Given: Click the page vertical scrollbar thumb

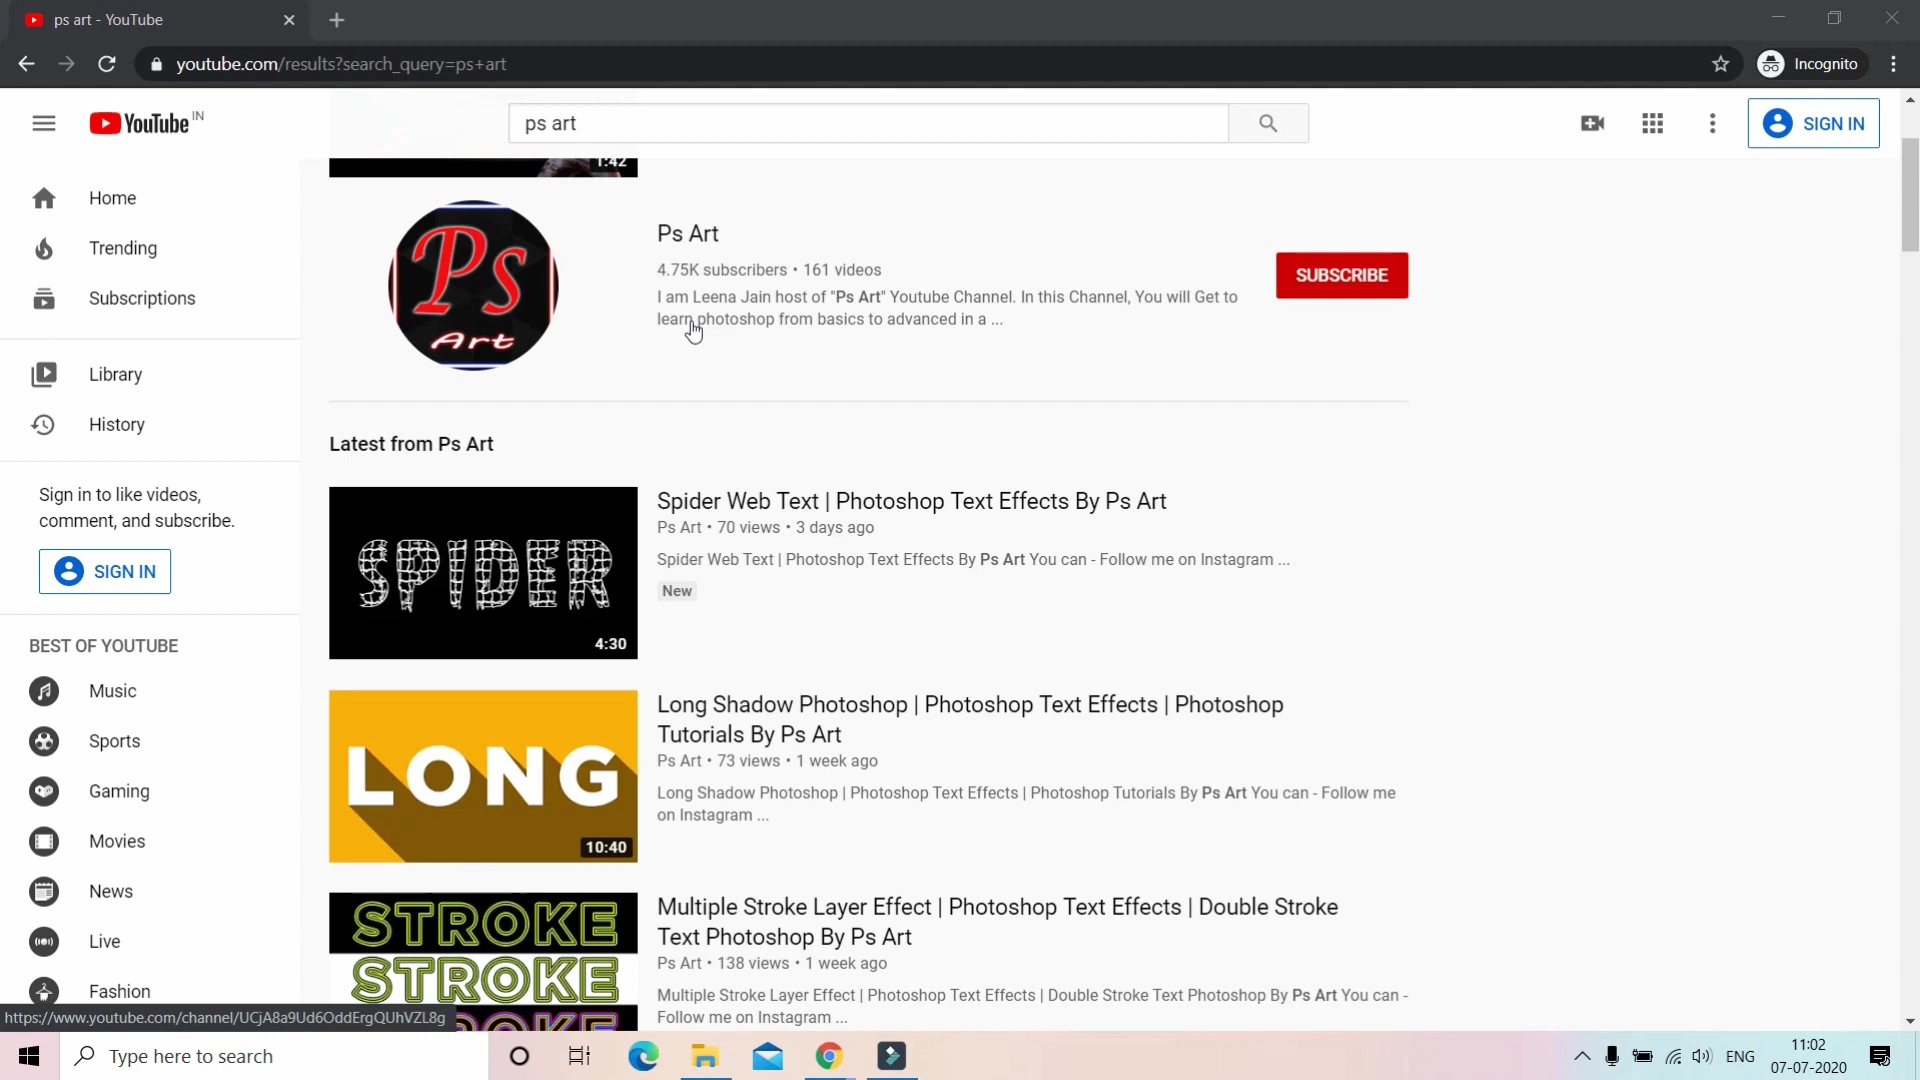Looking at the screenshot, I should (x=1910, y=195).
